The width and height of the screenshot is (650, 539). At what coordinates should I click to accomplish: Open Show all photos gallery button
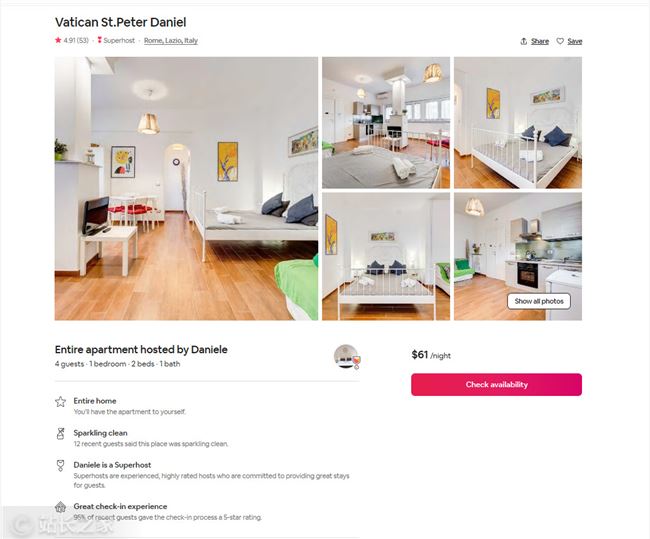point(539,301)
